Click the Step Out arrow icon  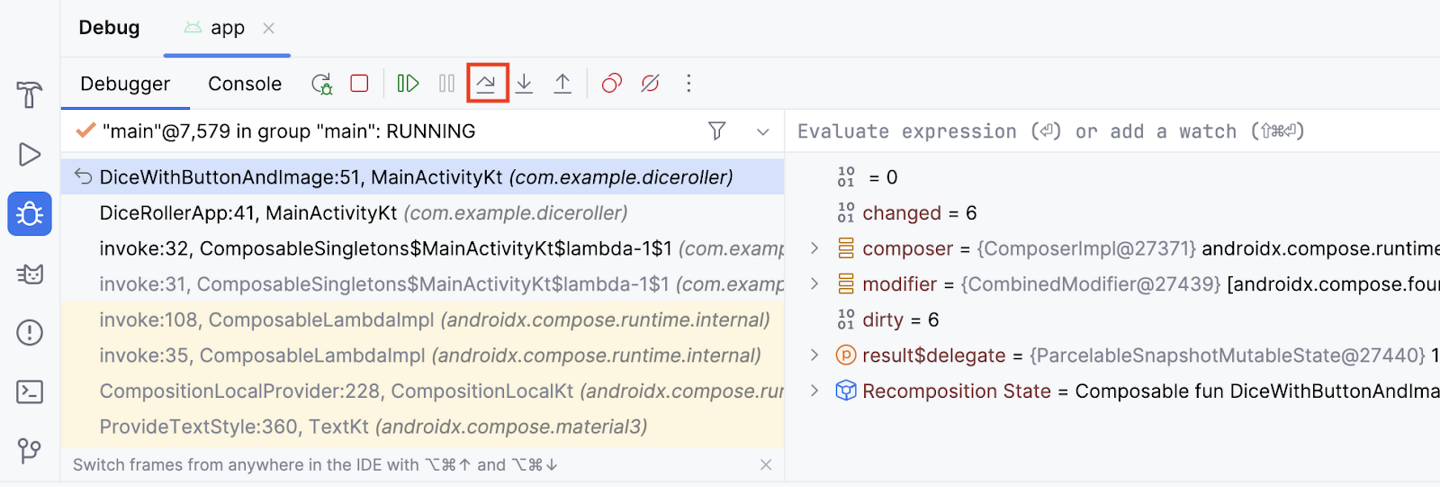tap(563, 84)
